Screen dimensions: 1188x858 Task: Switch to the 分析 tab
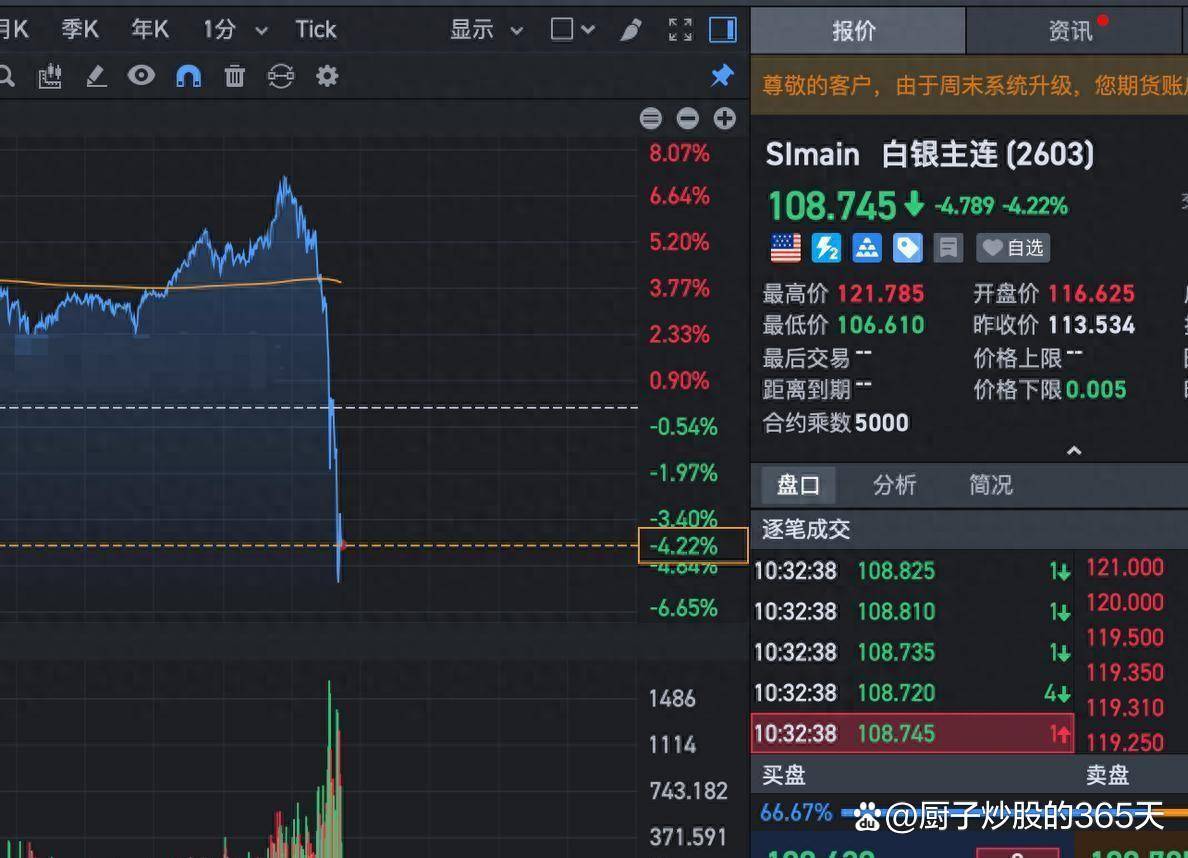[895, 485]
